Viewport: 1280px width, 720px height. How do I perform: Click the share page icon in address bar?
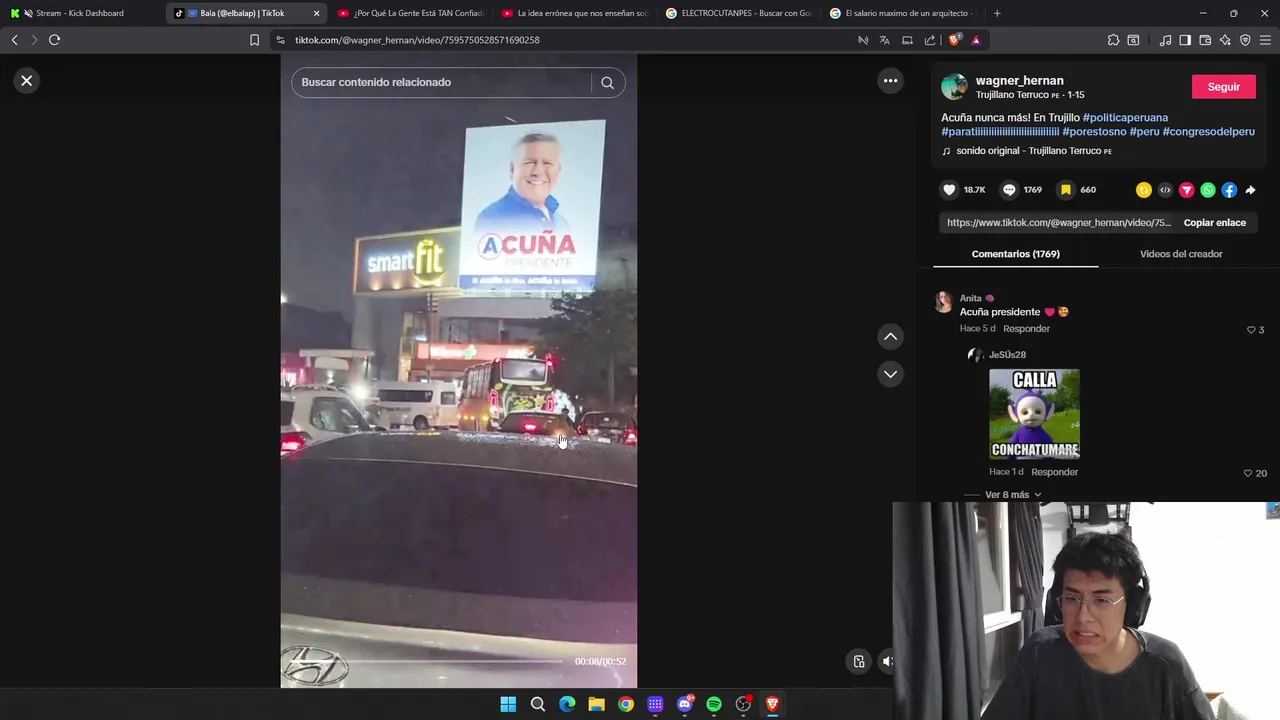[930, 40]
